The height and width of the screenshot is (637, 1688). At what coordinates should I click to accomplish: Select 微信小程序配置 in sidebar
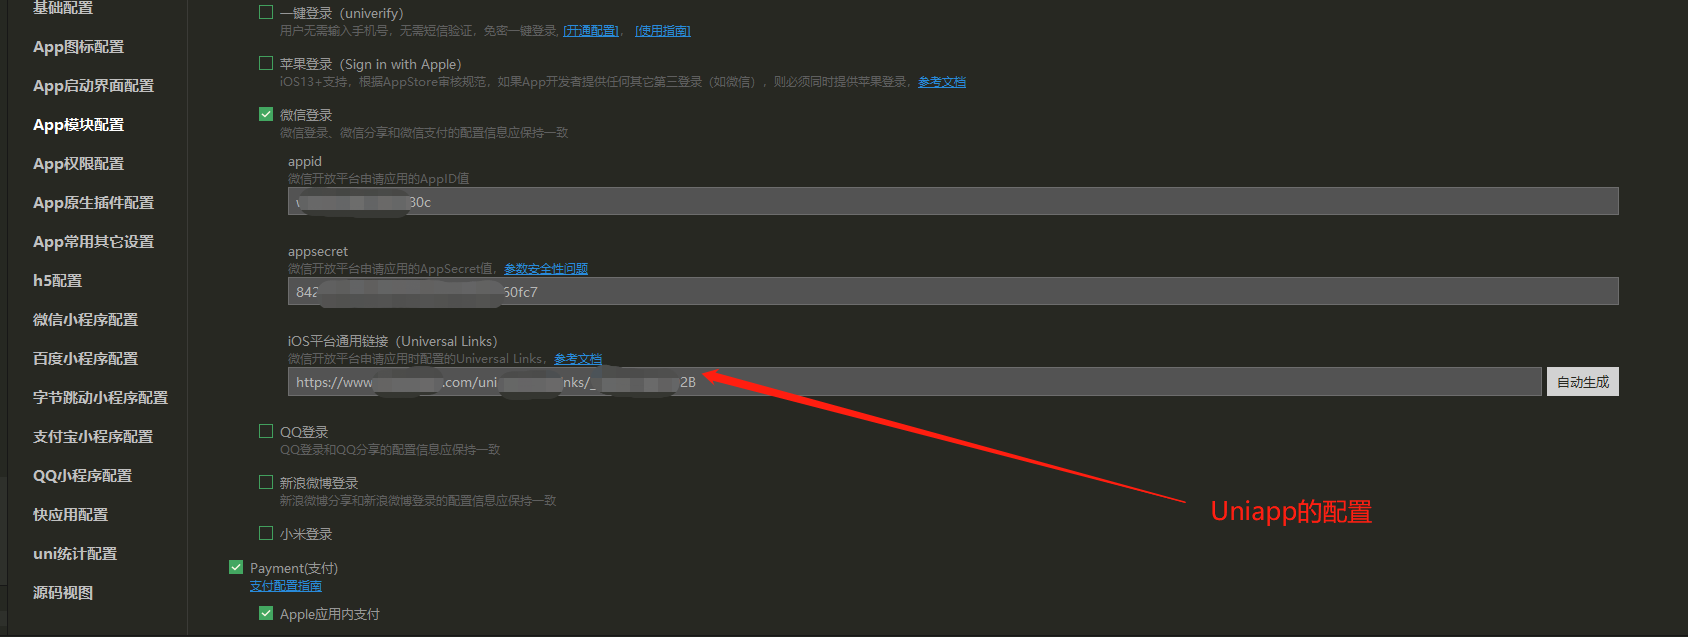click(86, 320)
